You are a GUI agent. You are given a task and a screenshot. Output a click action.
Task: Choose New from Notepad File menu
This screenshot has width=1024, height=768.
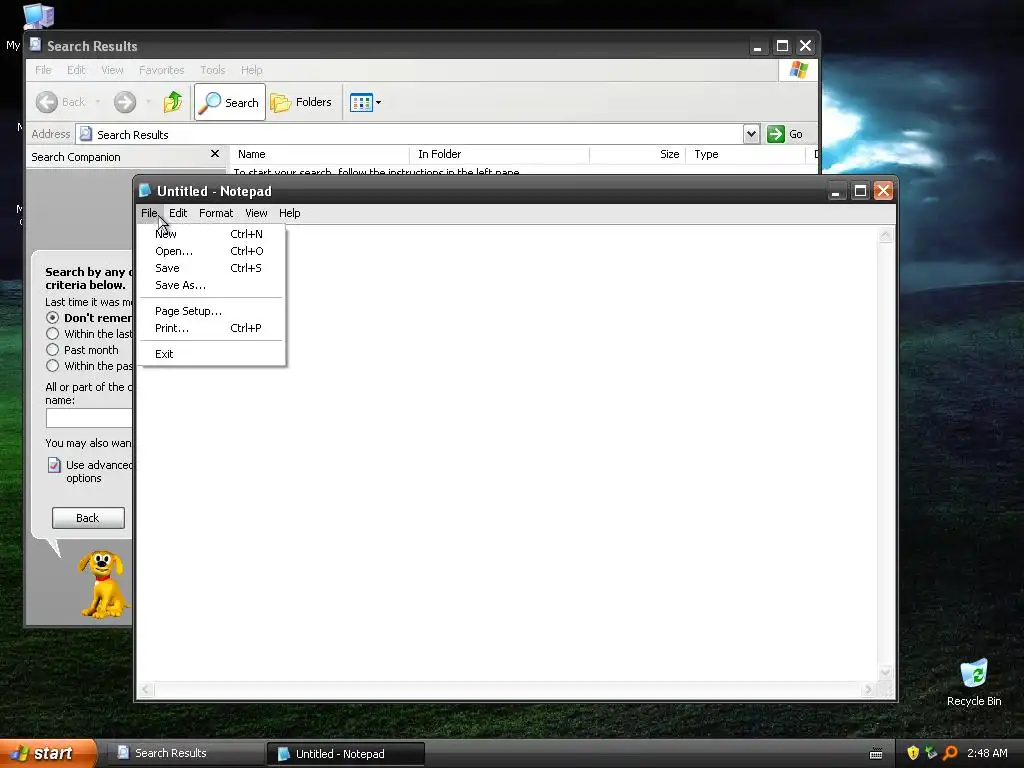[x=212, y=234]
